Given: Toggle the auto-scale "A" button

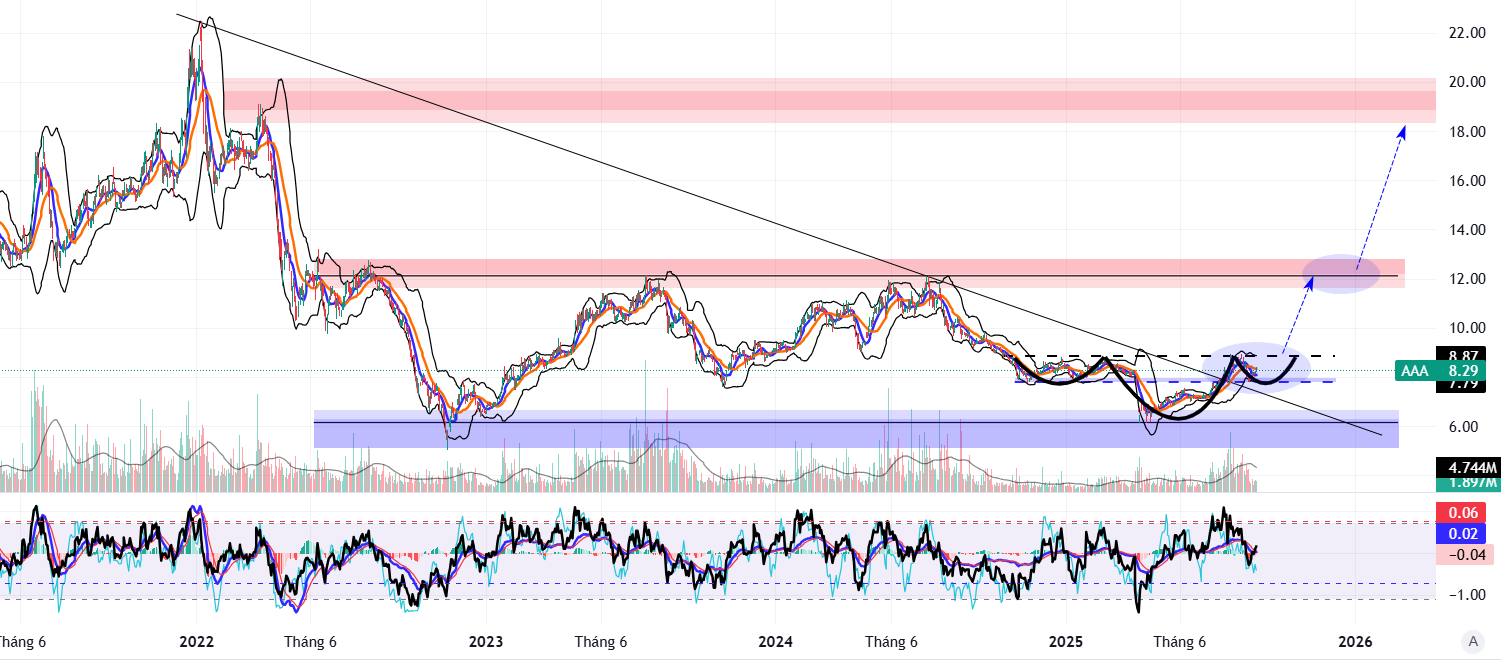Looking at the screenshot, I should pos(1471,641).
